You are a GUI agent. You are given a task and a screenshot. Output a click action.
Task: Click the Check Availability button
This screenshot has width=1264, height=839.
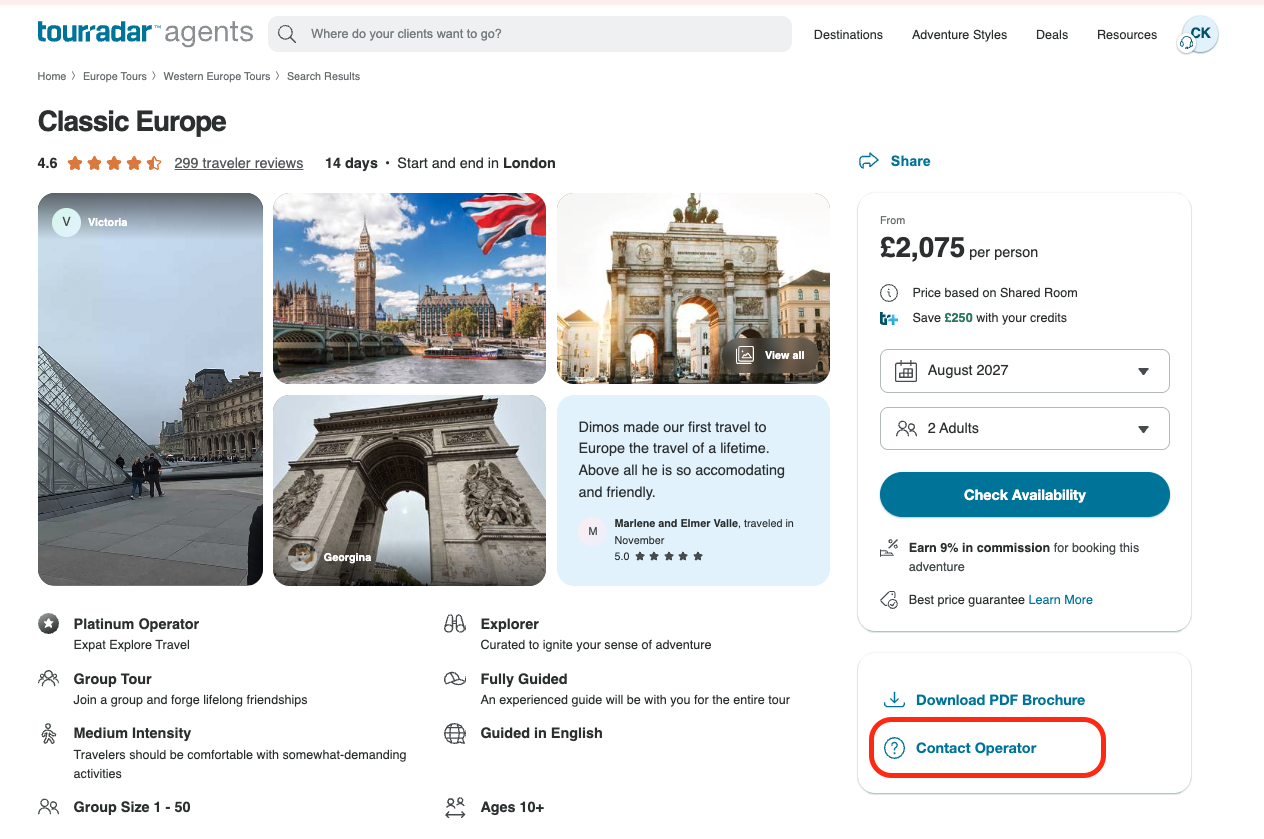point(1025,495)
